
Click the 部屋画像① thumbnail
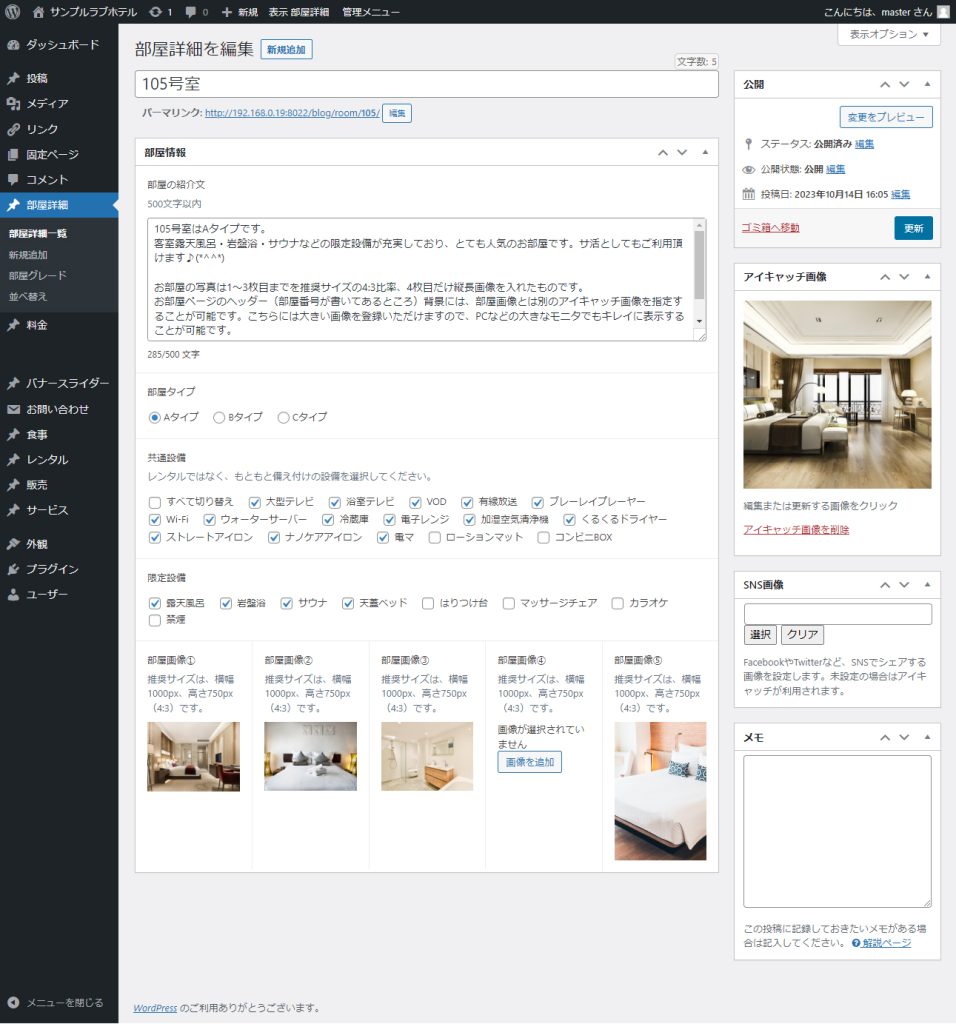193,756
